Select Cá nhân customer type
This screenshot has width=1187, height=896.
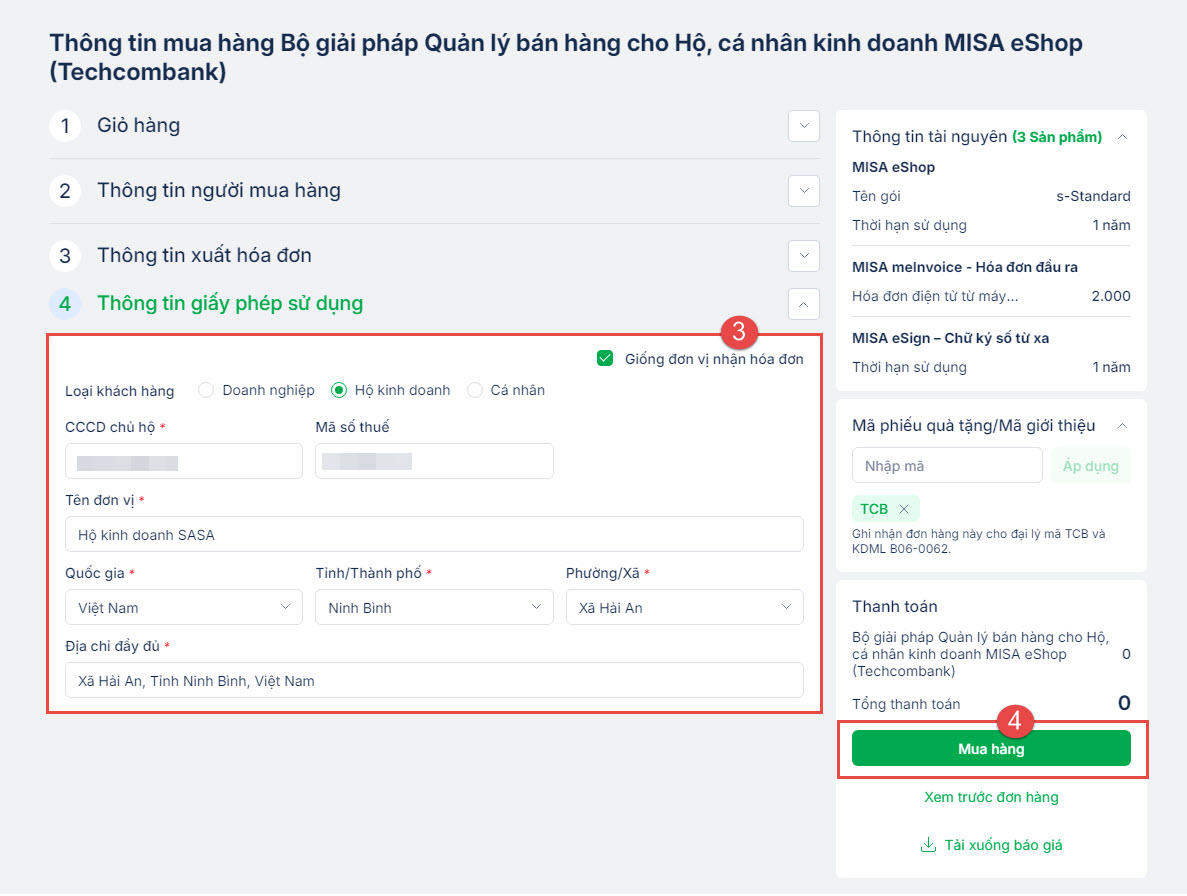(x=475, y=390)
